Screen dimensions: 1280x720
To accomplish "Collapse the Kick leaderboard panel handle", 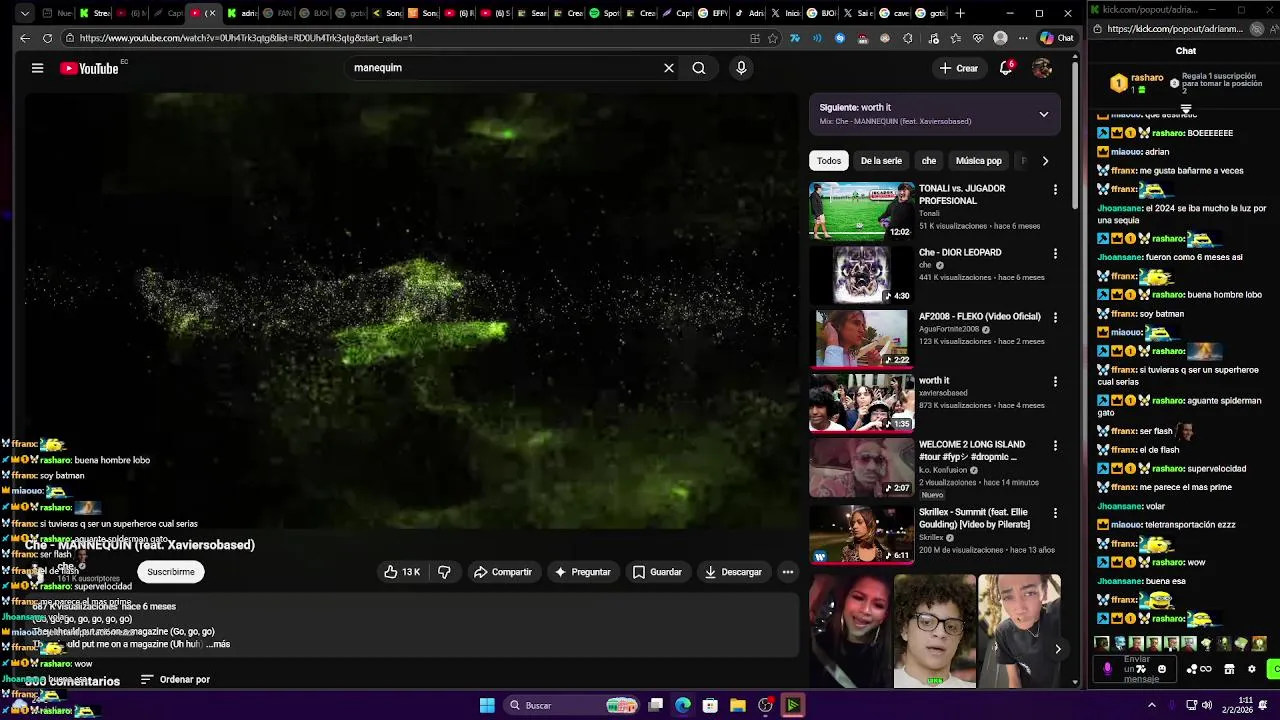I will [1186, 109].
